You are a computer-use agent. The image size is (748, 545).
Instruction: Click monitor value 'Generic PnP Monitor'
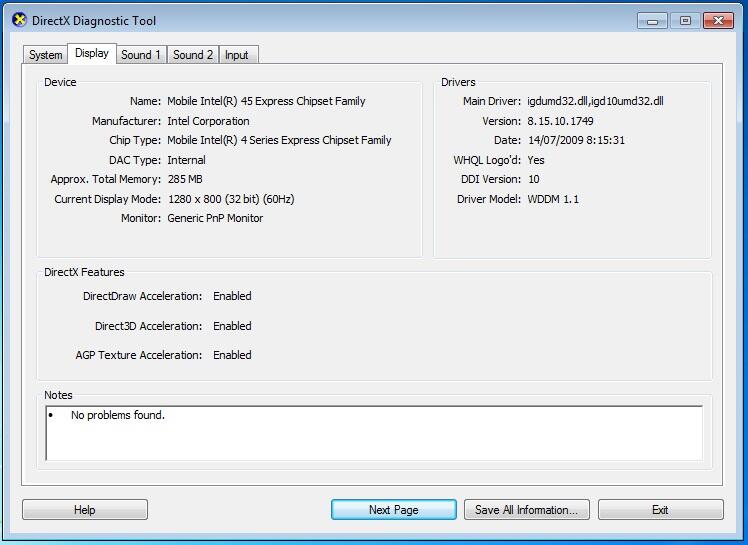tap(215, 218)
